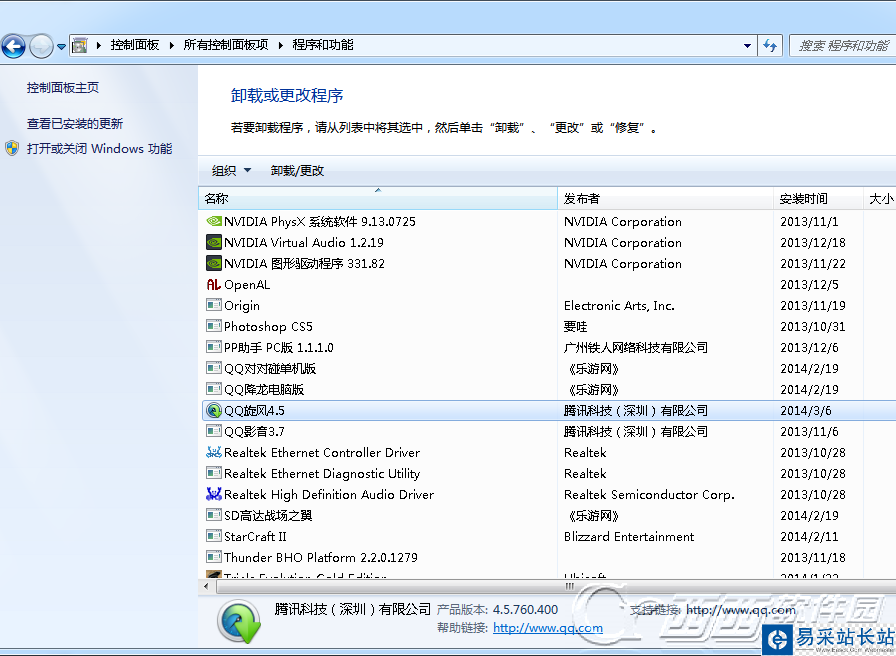Open the http://www.qq.com help link

[548, 628]
